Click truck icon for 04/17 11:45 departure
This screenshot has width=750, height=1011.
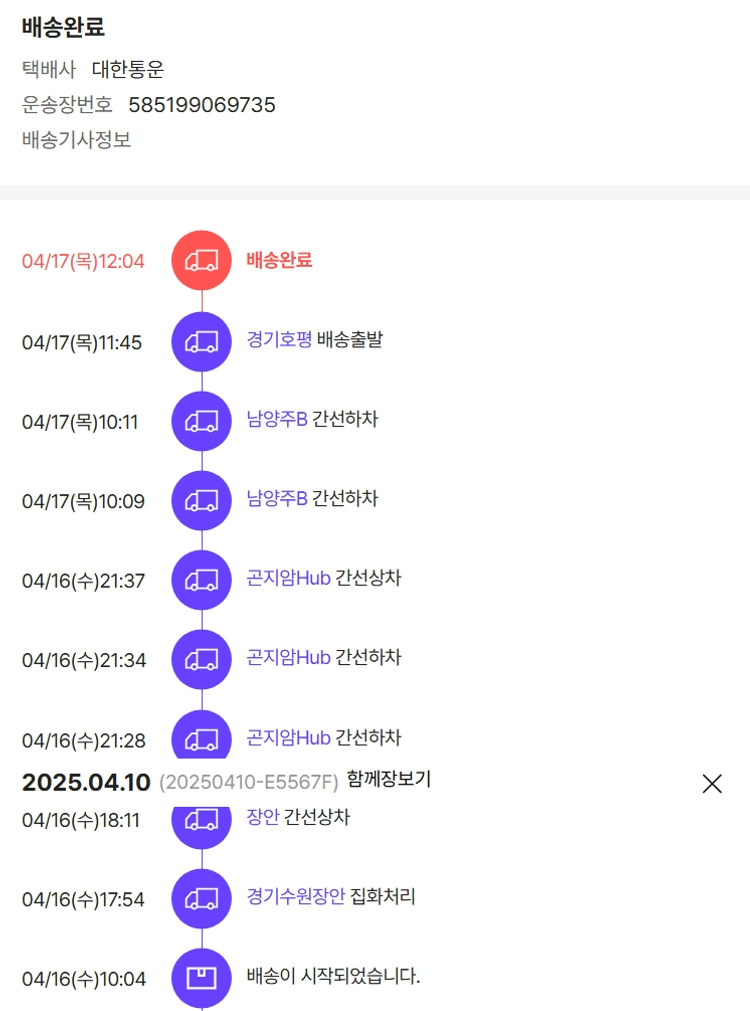202,342
